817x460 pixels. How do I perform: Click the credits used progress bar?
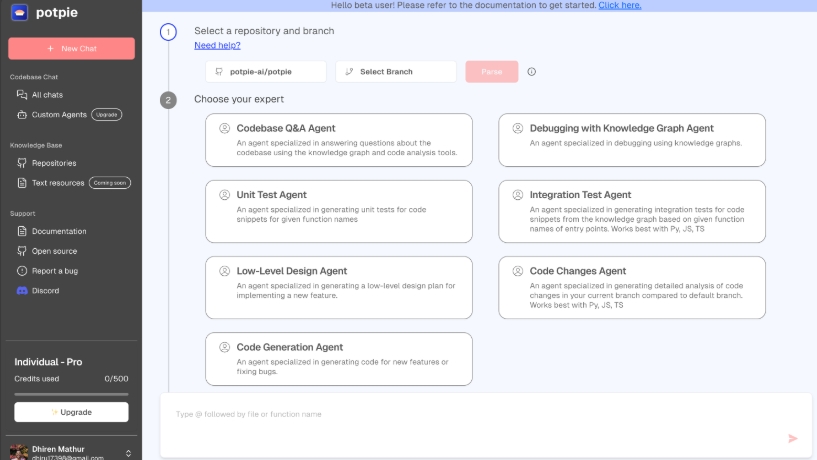[71, 393]
